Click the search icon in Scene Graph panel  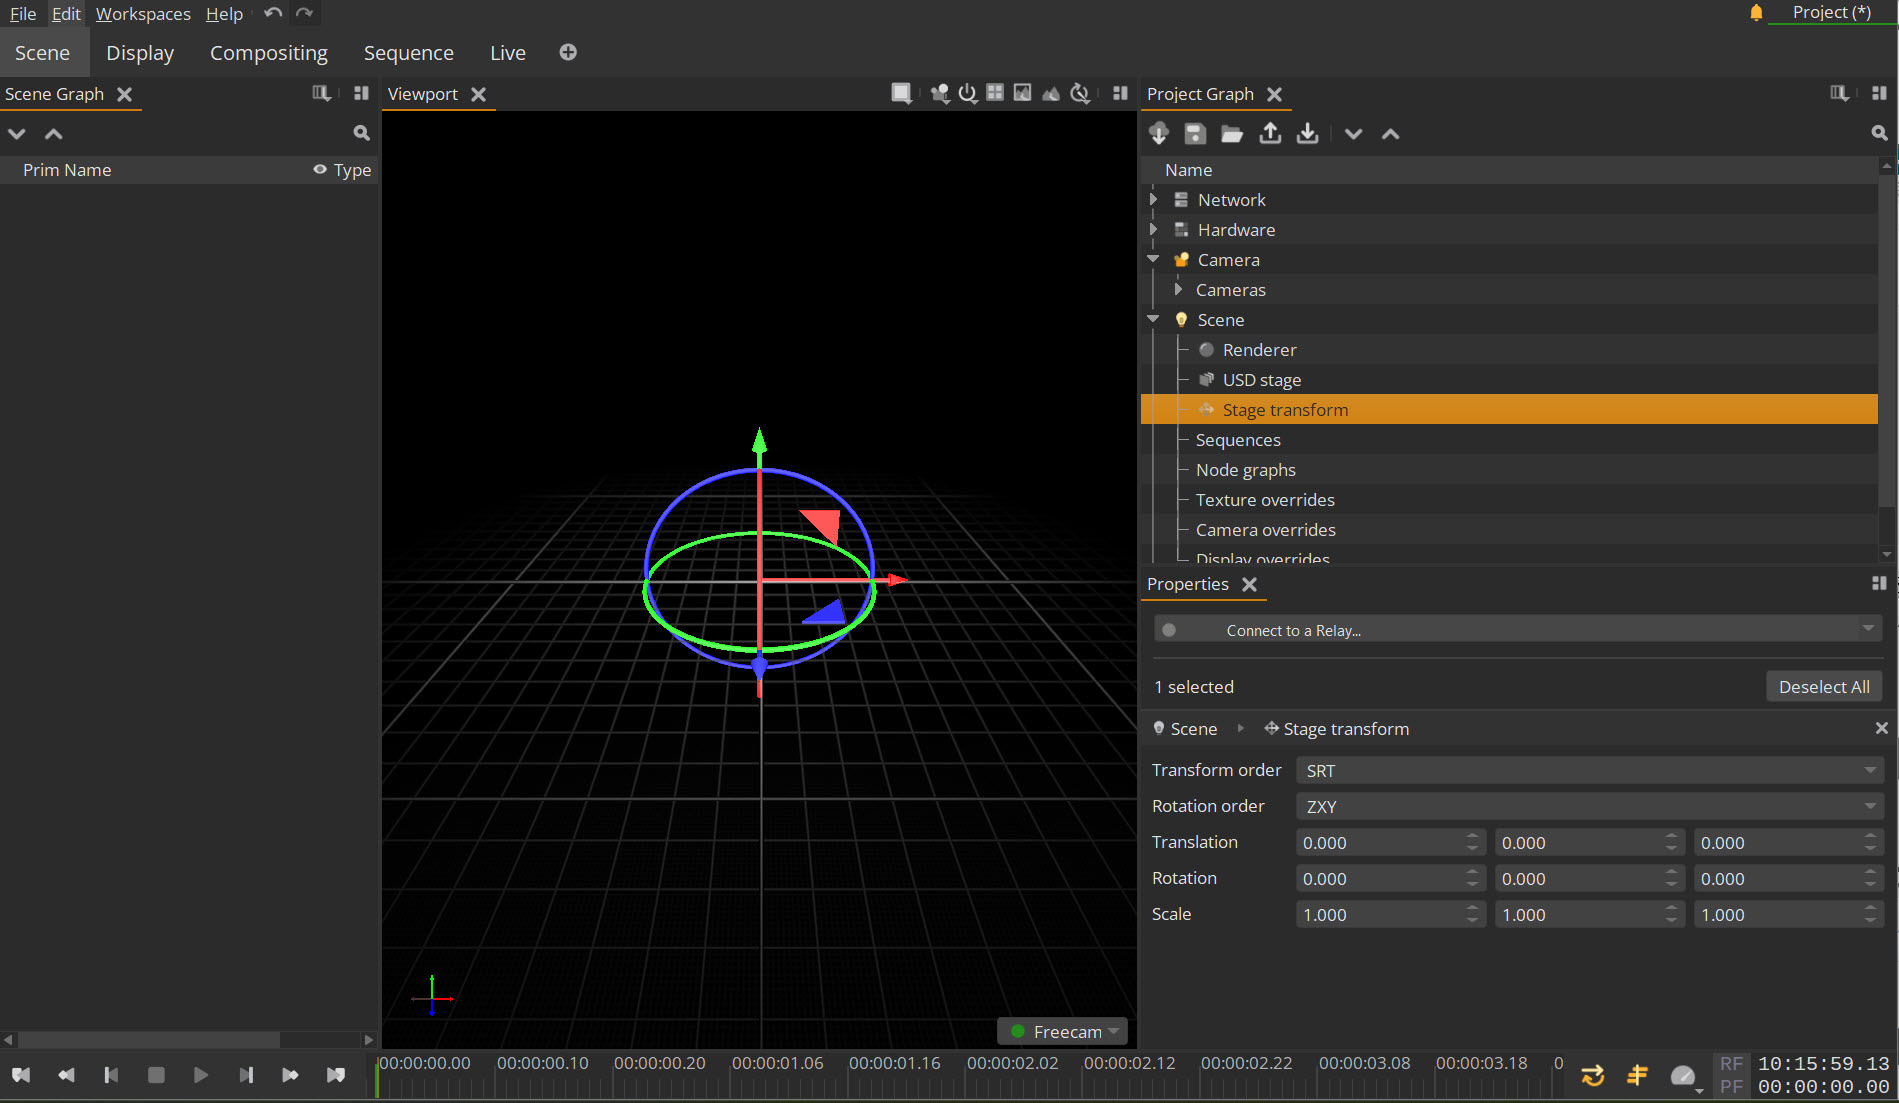361,133
